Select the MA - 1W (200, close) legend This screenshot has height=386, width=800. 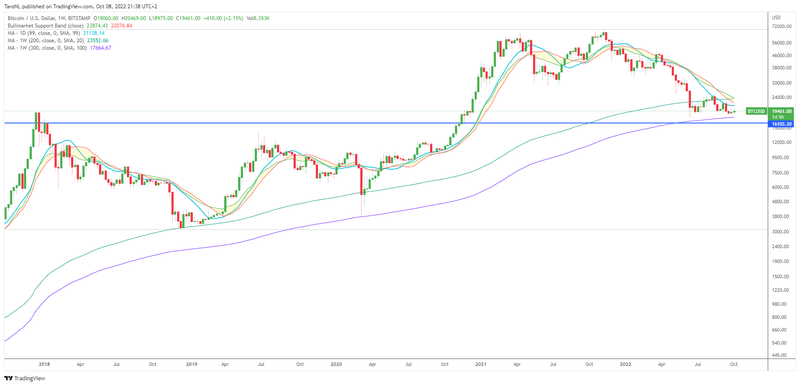[x=45, y=40]
